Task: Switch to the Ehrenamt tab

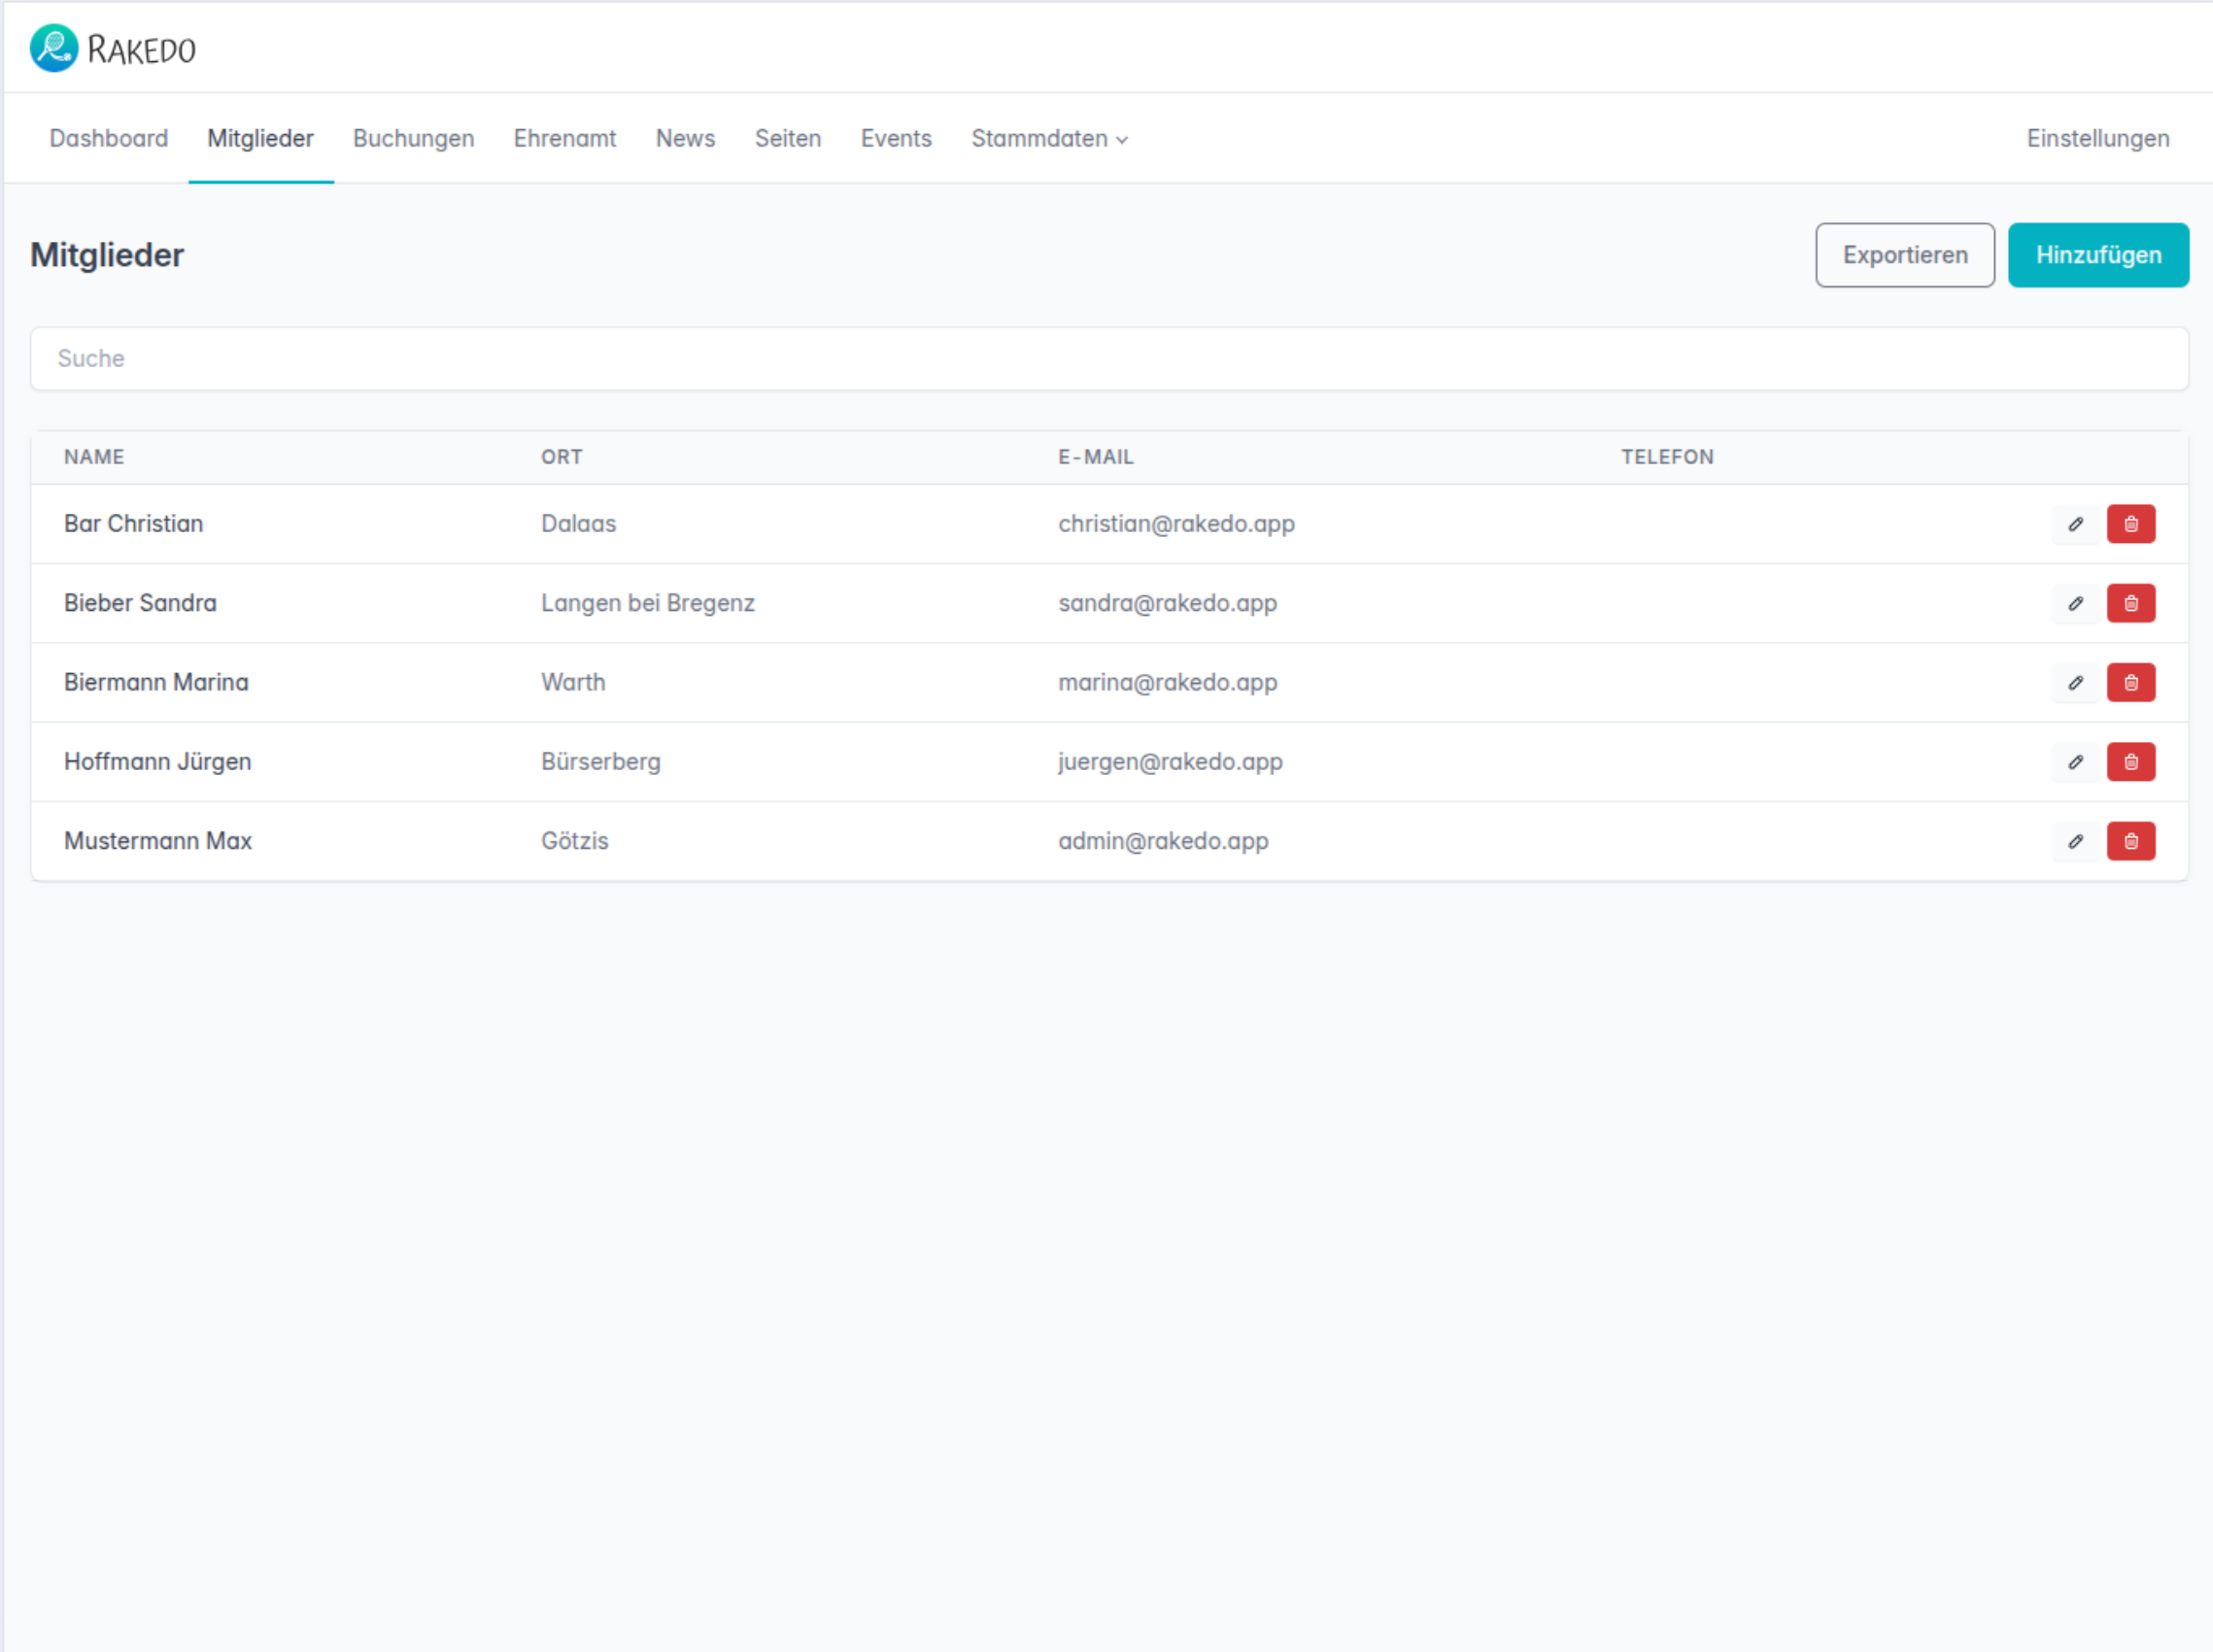Action: coord(565,138)
